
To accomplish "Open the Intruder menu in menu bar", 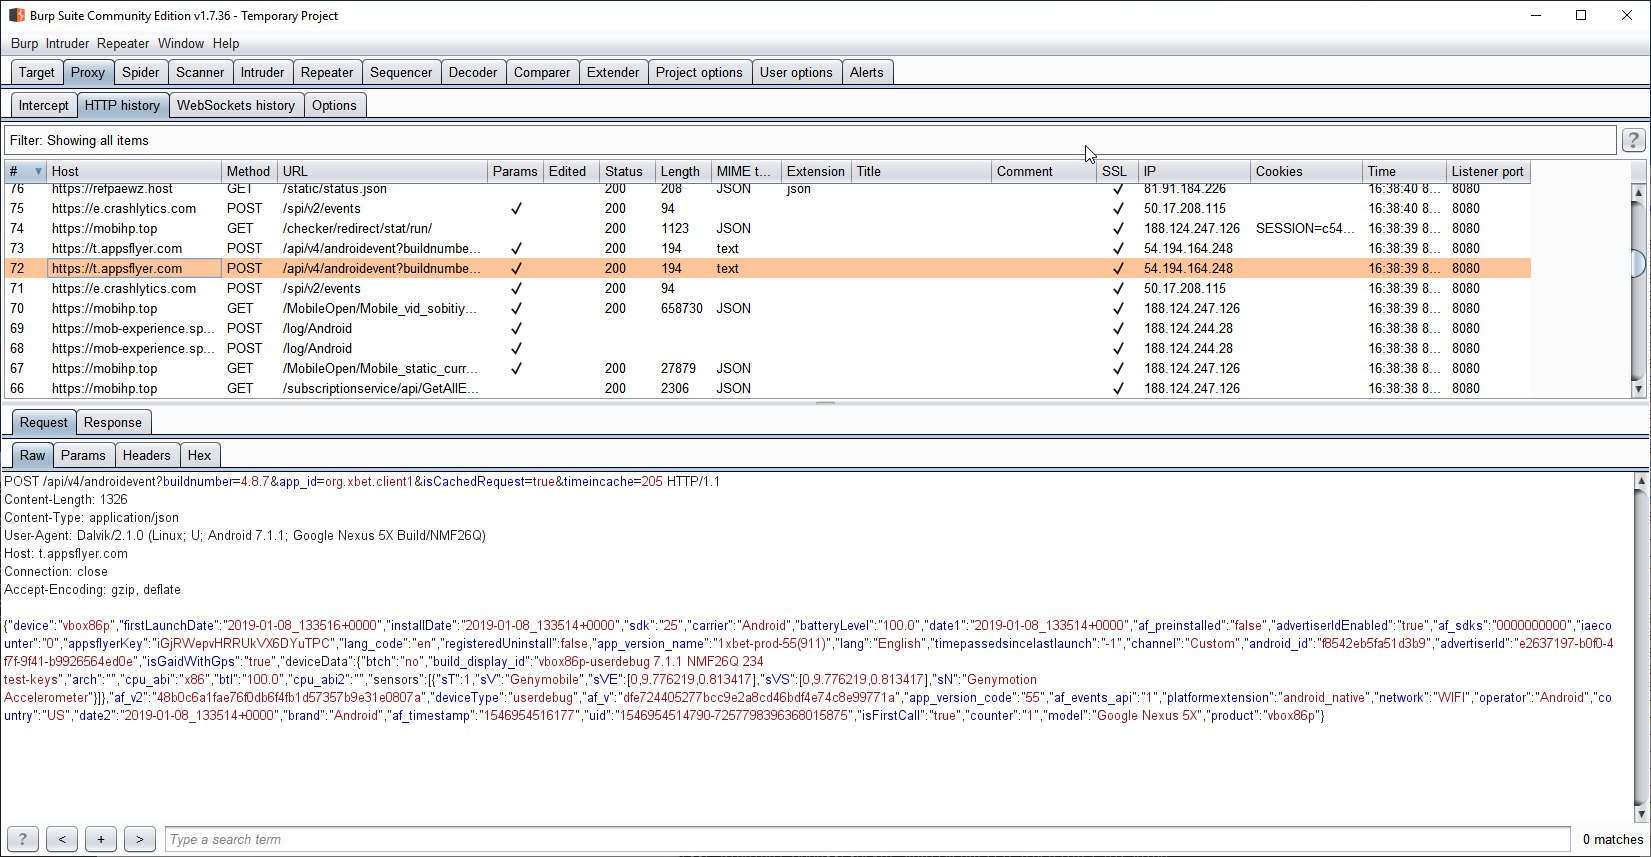I will coord(67,43).
